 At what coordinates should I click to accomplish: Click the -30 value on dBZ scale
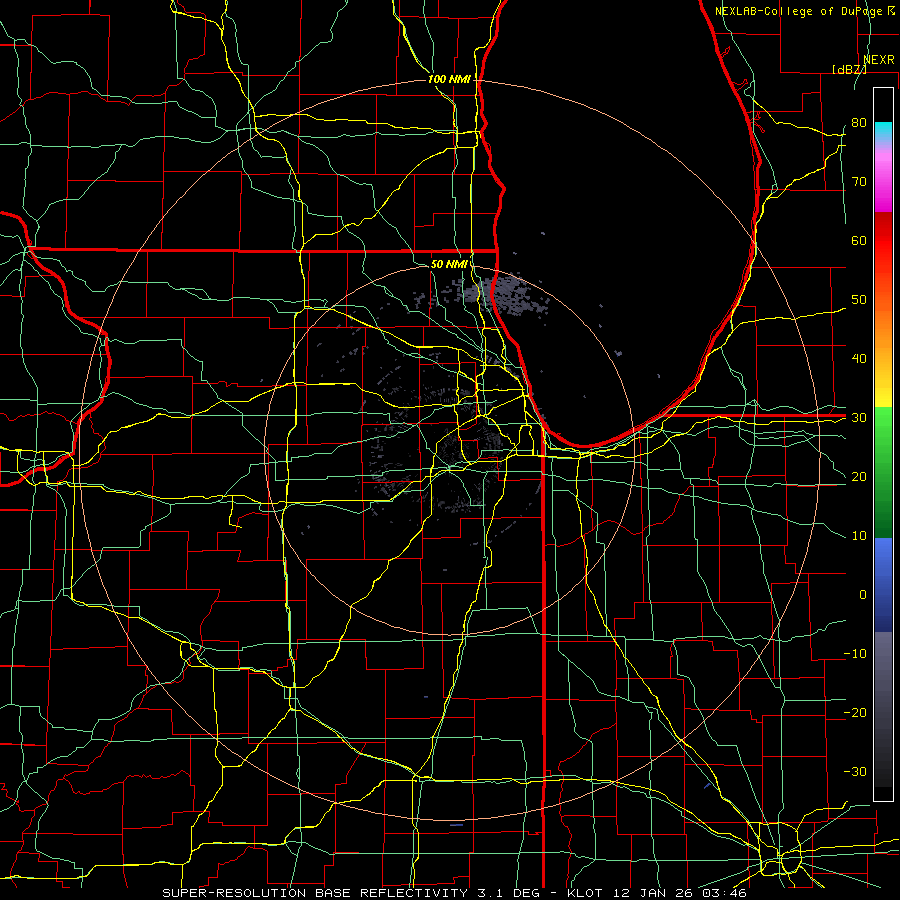855,771
